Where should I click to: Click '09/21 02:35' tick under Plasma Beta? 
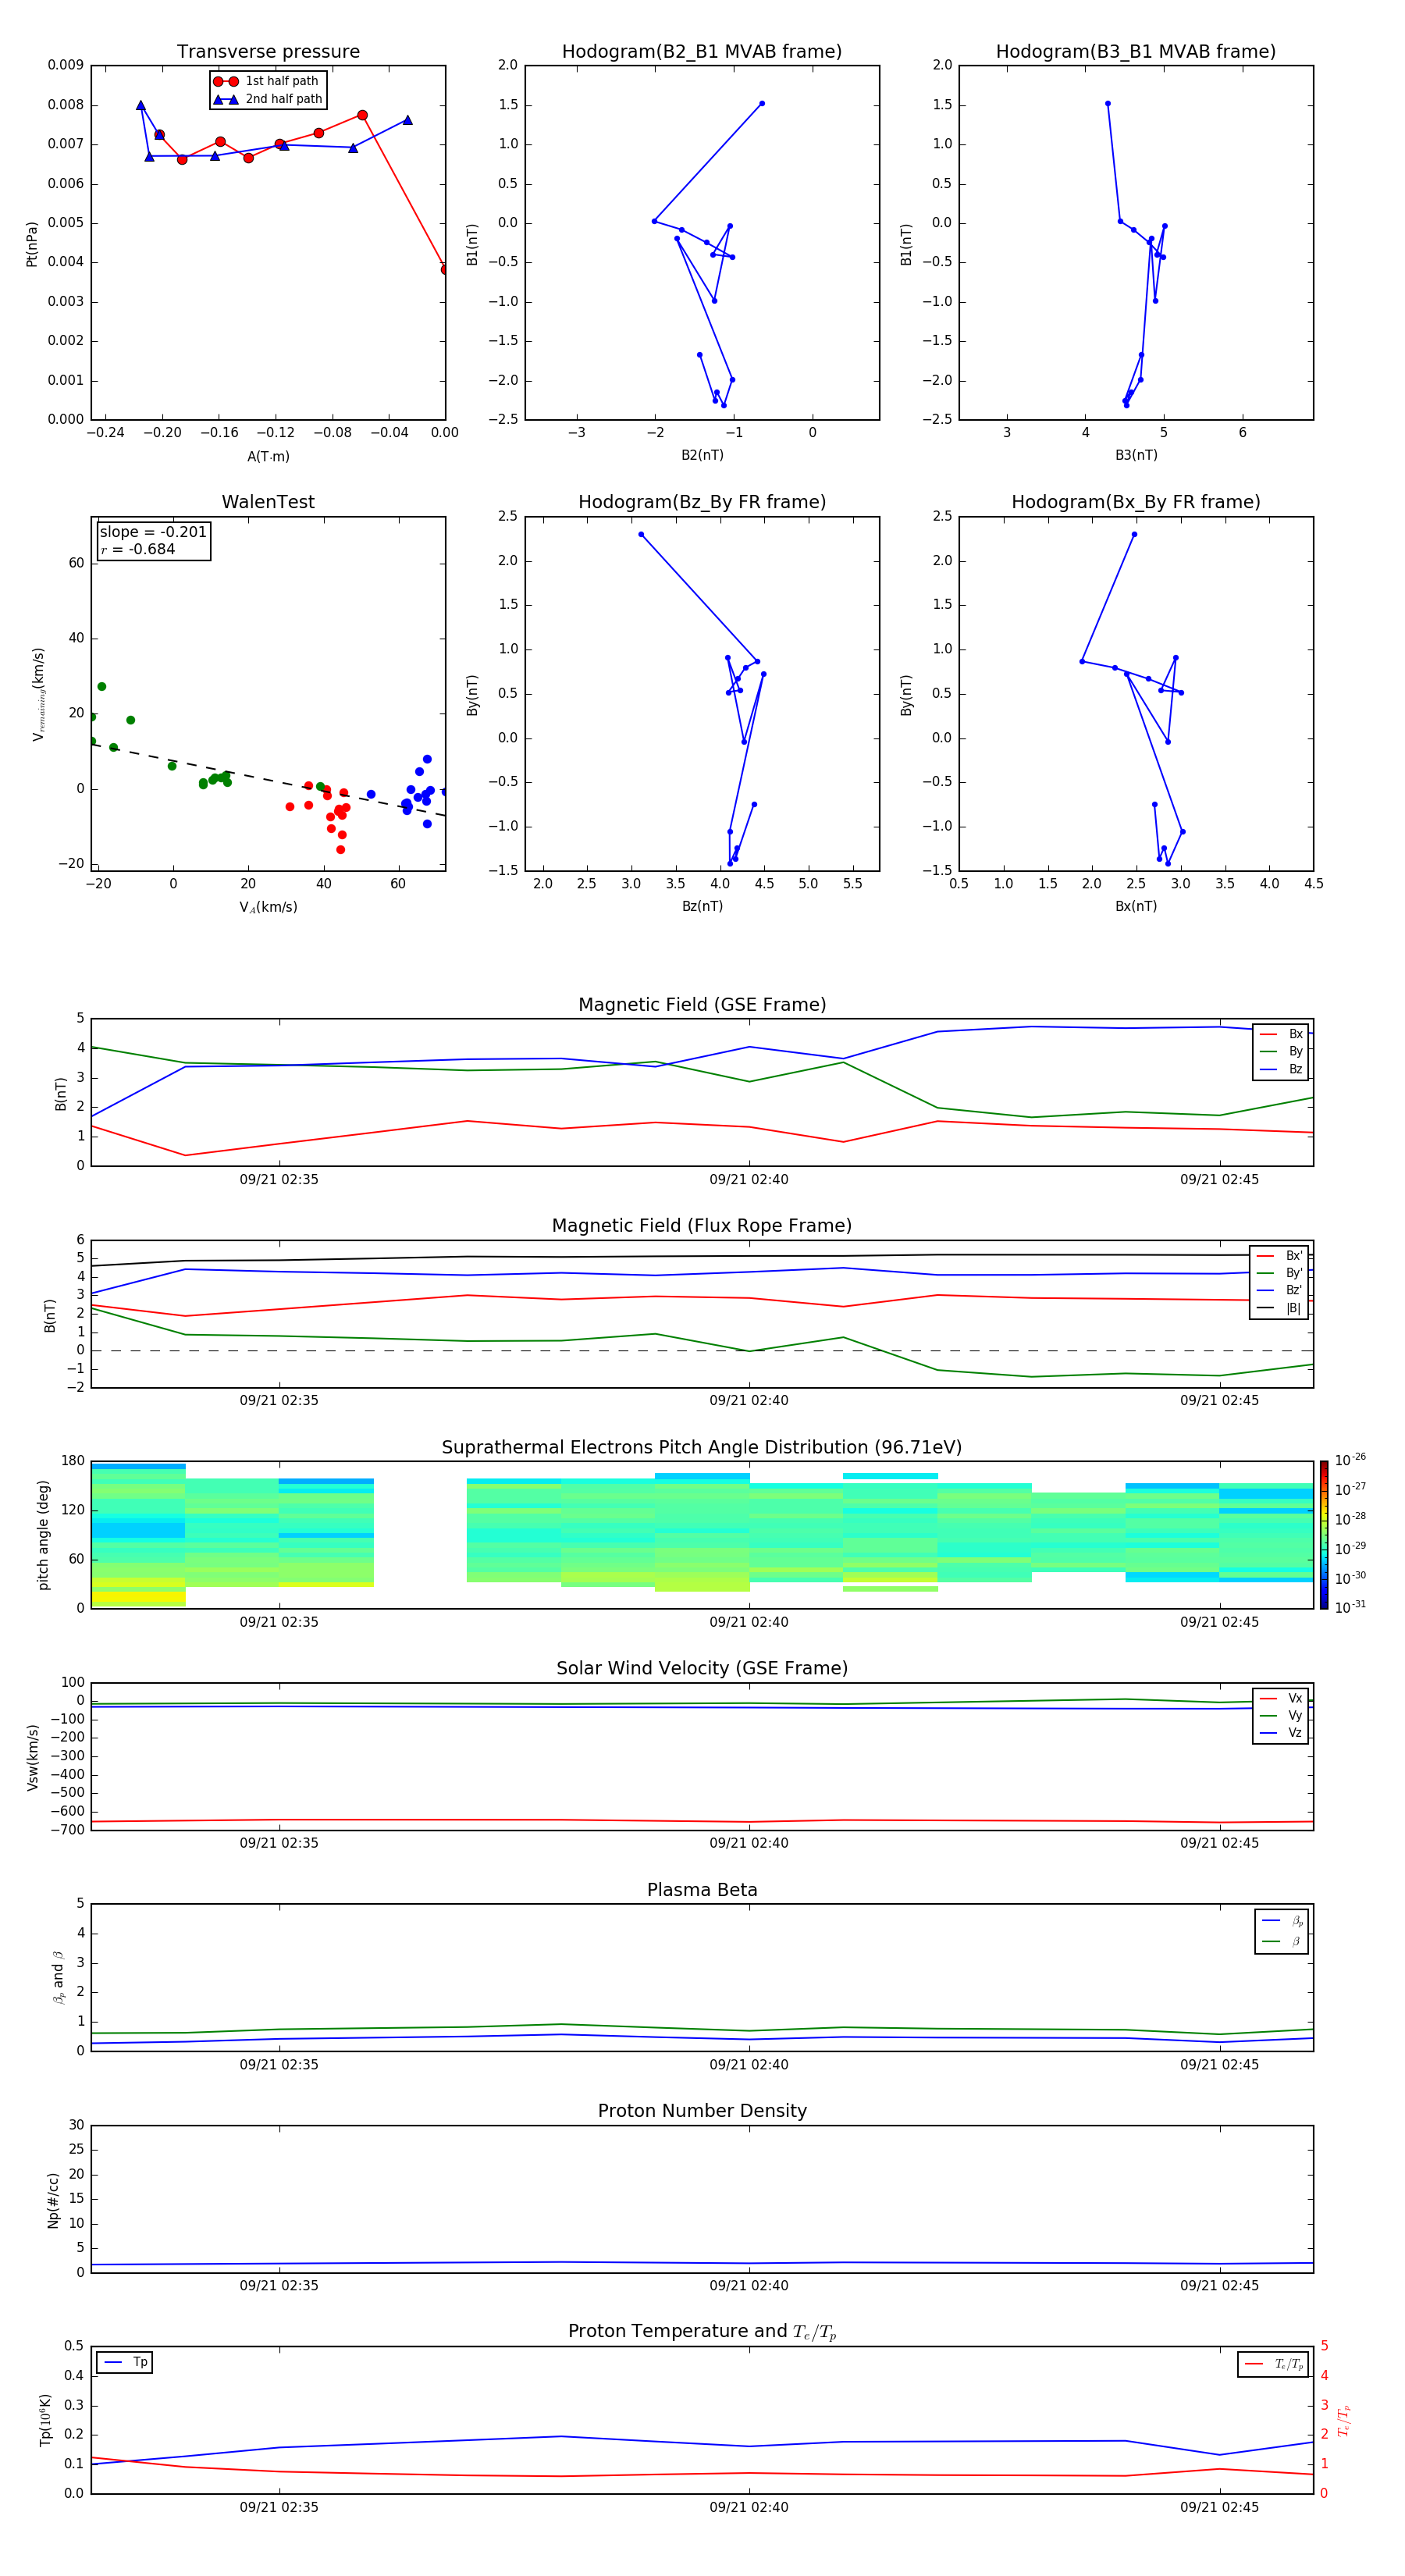pos(279,2065)
